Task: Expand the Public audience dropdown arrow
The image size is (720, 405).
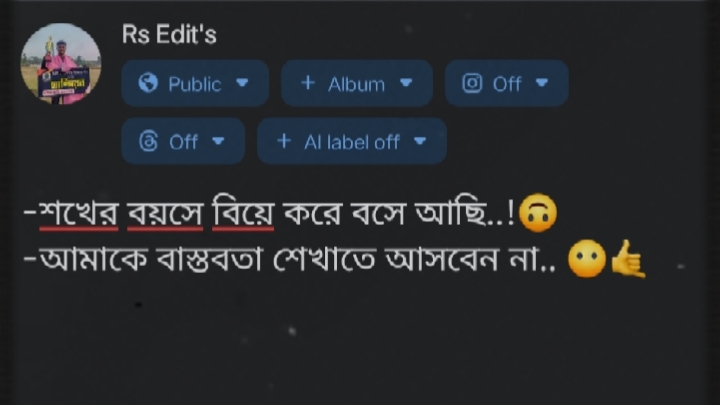Action: (x=242, y=83)
